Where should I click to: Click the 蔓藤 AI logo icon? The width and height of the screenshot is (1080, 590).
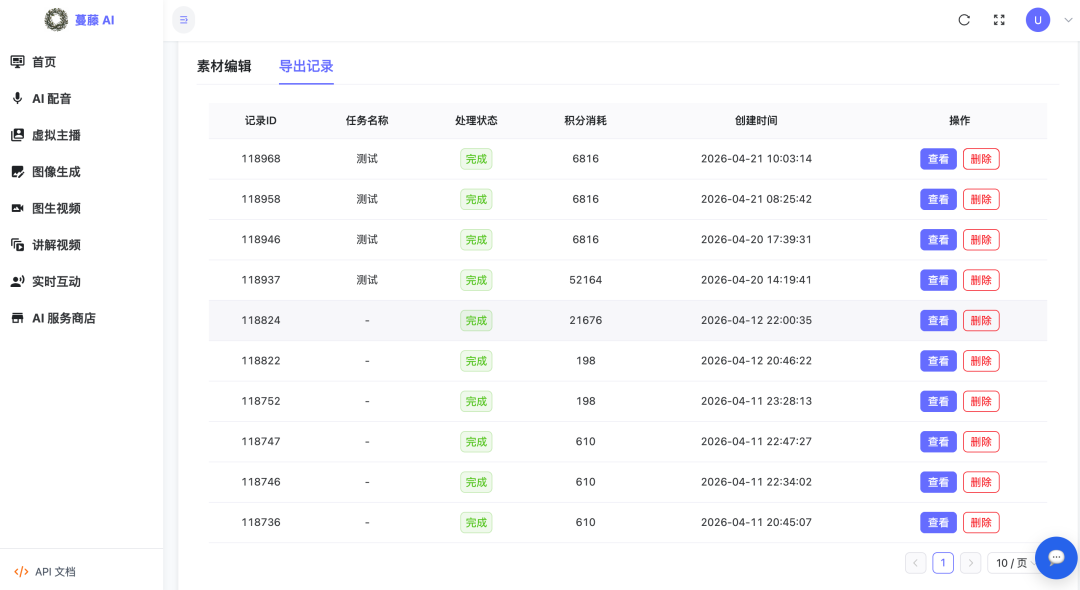pyautogui.click(x=56, y=20)
